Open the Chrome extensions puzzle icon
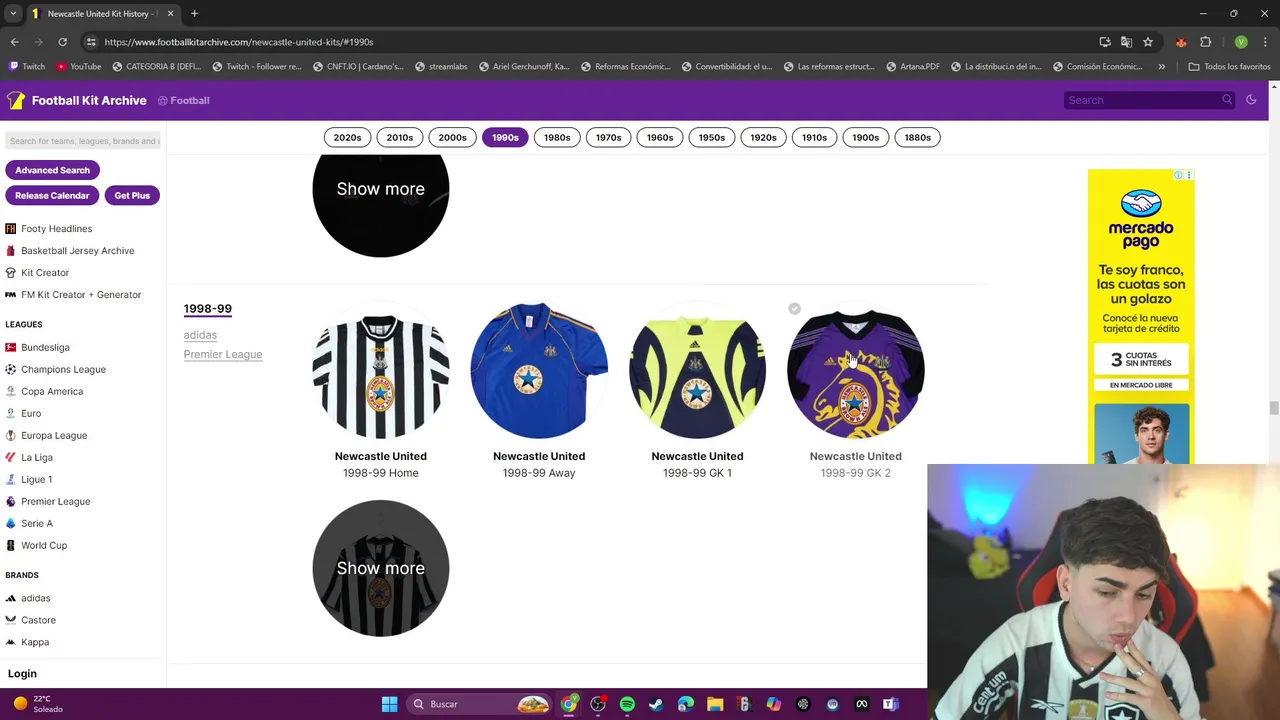Viewport: 1280px width, 720px height. click(1205, 42)
